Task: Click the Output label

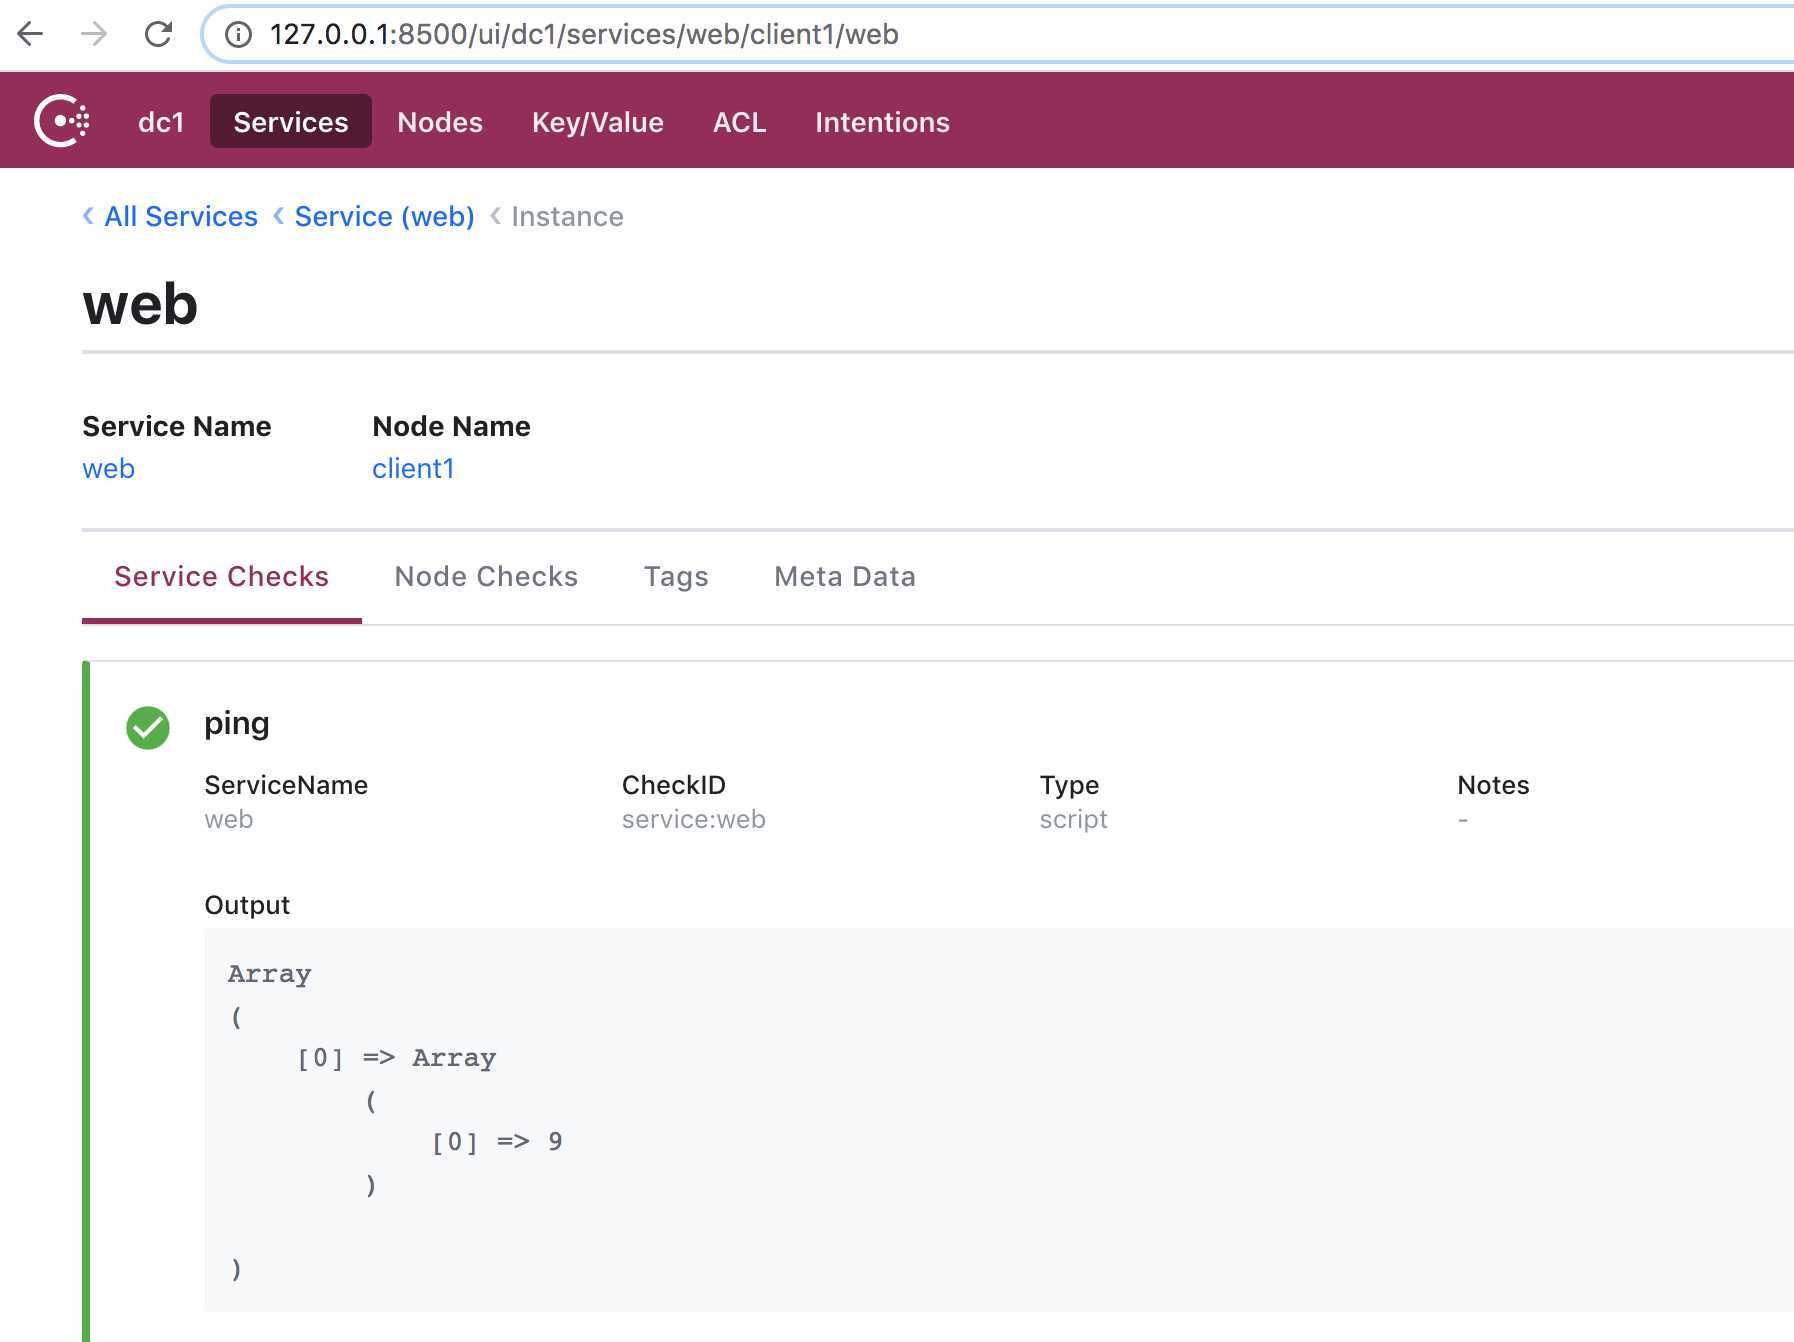Action: tap(247, 905)
